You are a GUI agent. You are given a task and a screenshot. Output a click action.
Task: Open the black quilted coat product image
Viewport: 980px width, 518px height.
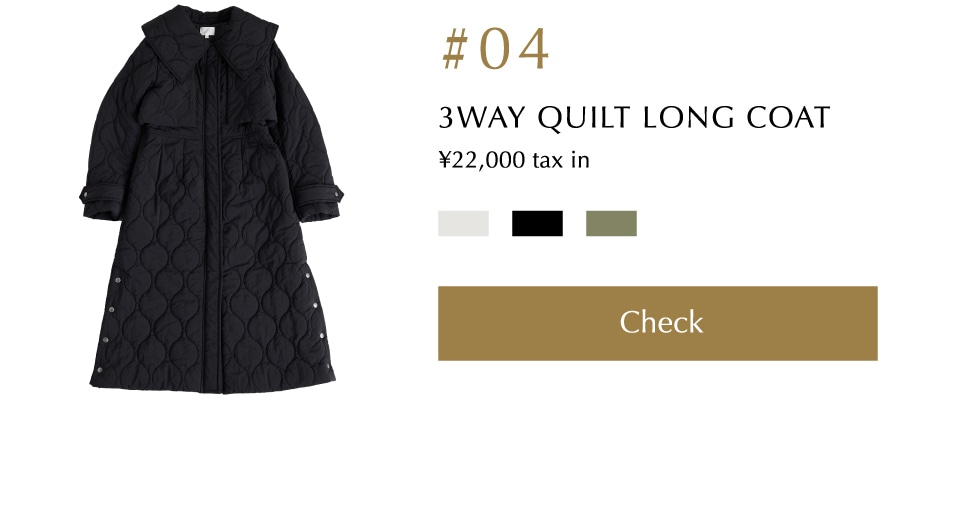pyautogui.click(x=211, y=200)
